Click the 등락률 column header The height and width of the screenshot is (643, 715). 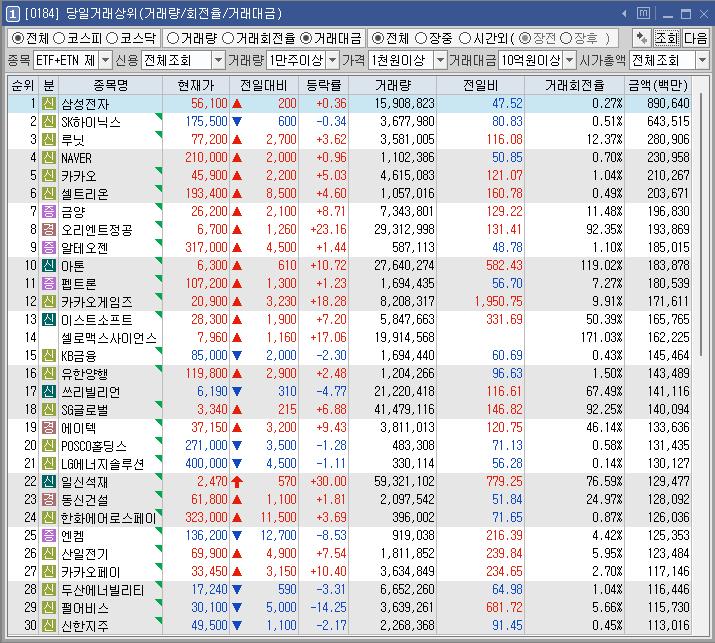coord(323,85)
